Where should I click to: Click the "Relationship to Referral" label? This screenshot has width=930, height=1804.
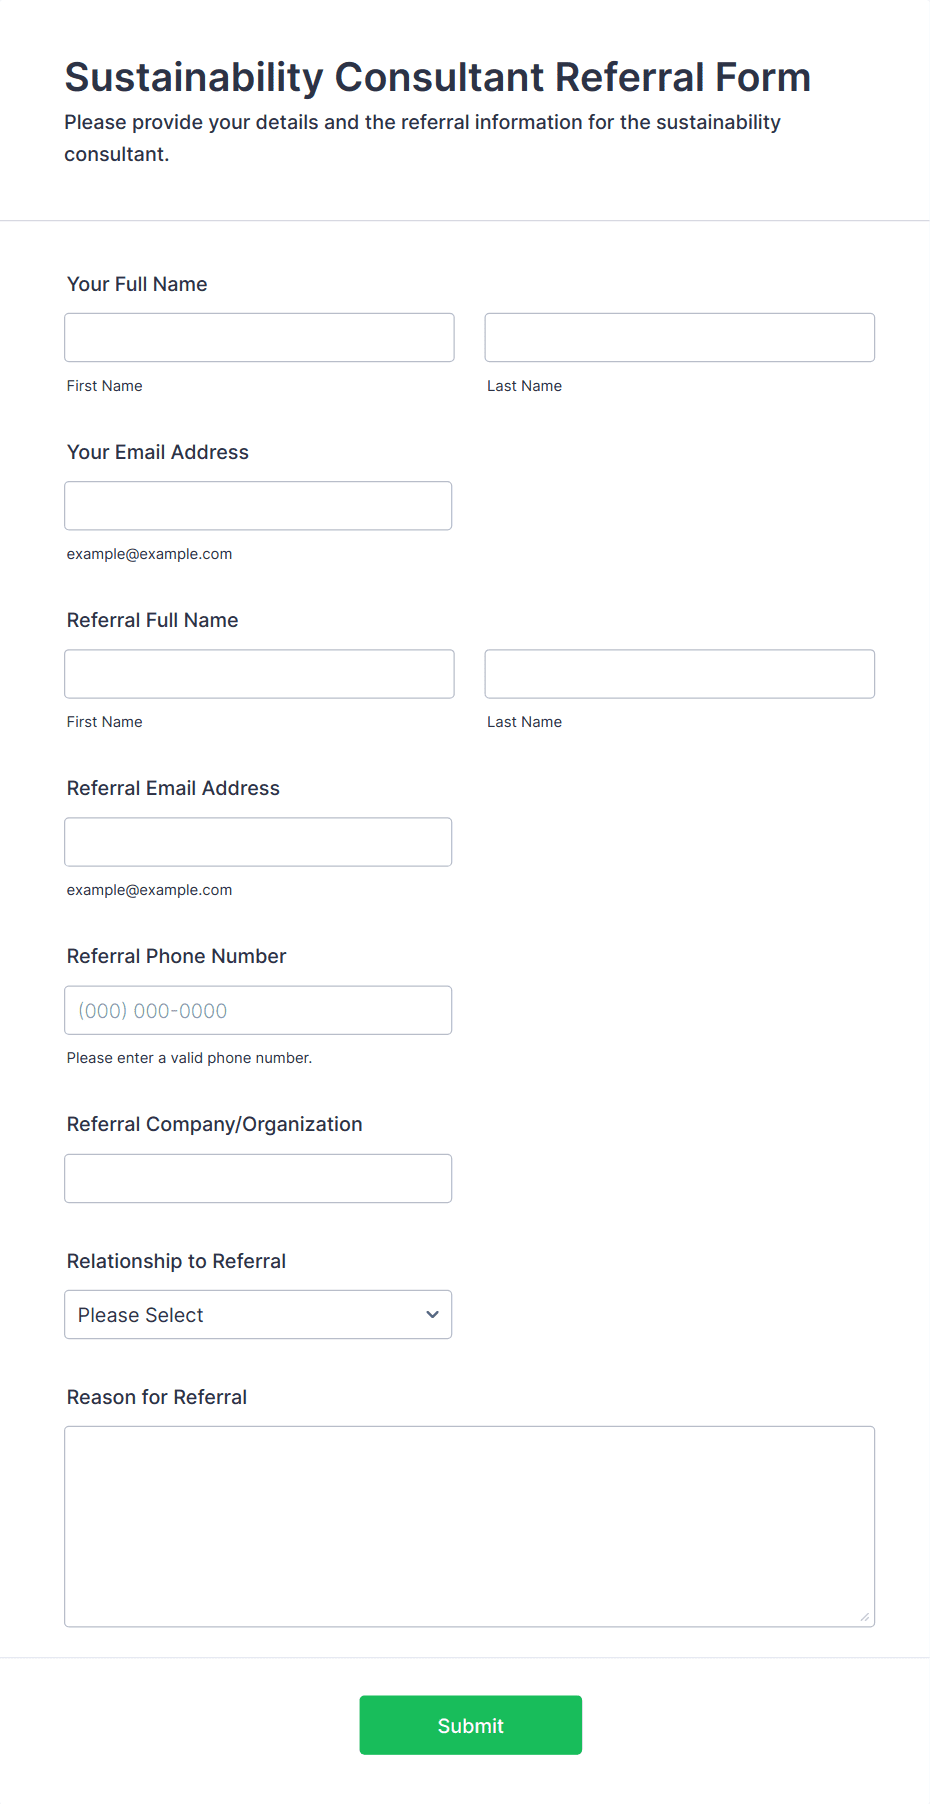pyautogui.click(x=176, y=1261)
